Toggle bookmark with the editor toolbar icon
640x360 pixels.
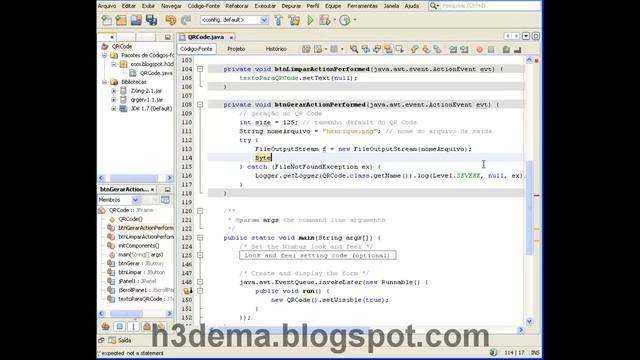point(437,49)
